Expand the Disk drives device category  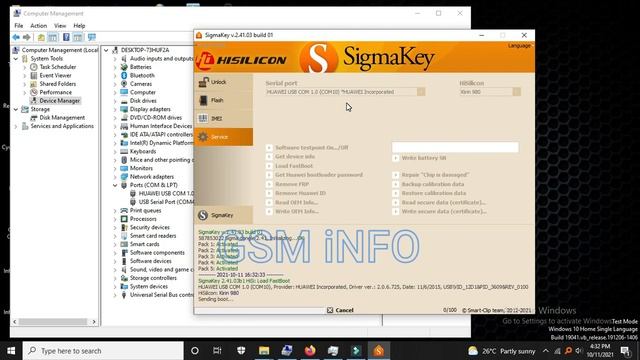coord(115,101)
